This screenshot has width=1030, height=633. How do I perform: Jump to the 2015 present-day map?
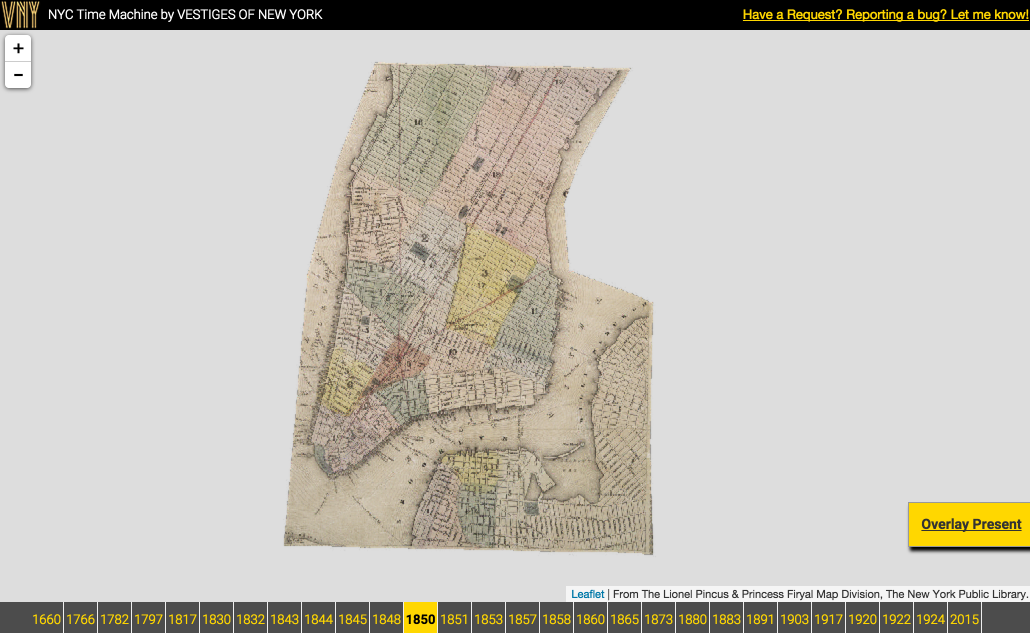964,619
